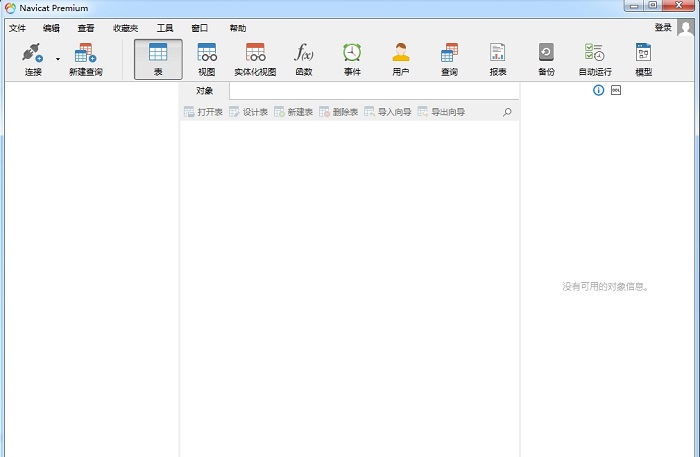This screenshot has width=700, height=457.
Task: Expand the 连接 dropdown arrow
Action: coord(57,59)
